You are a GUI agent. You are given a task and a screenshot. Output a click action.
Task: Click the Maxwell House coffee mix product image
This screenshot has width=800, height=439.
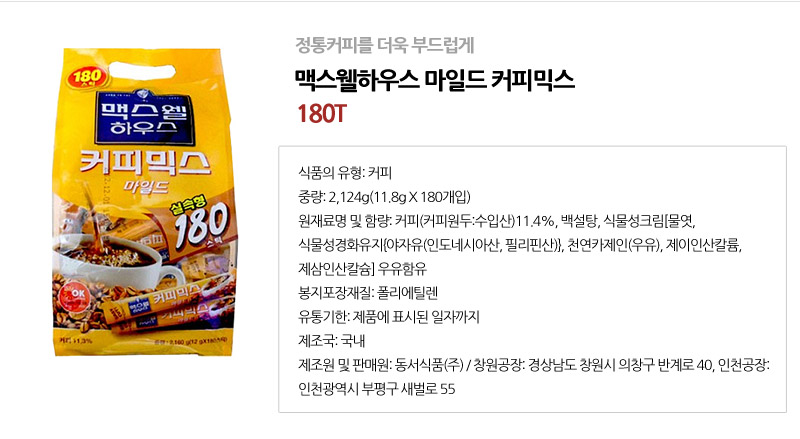tap(144, 202)
